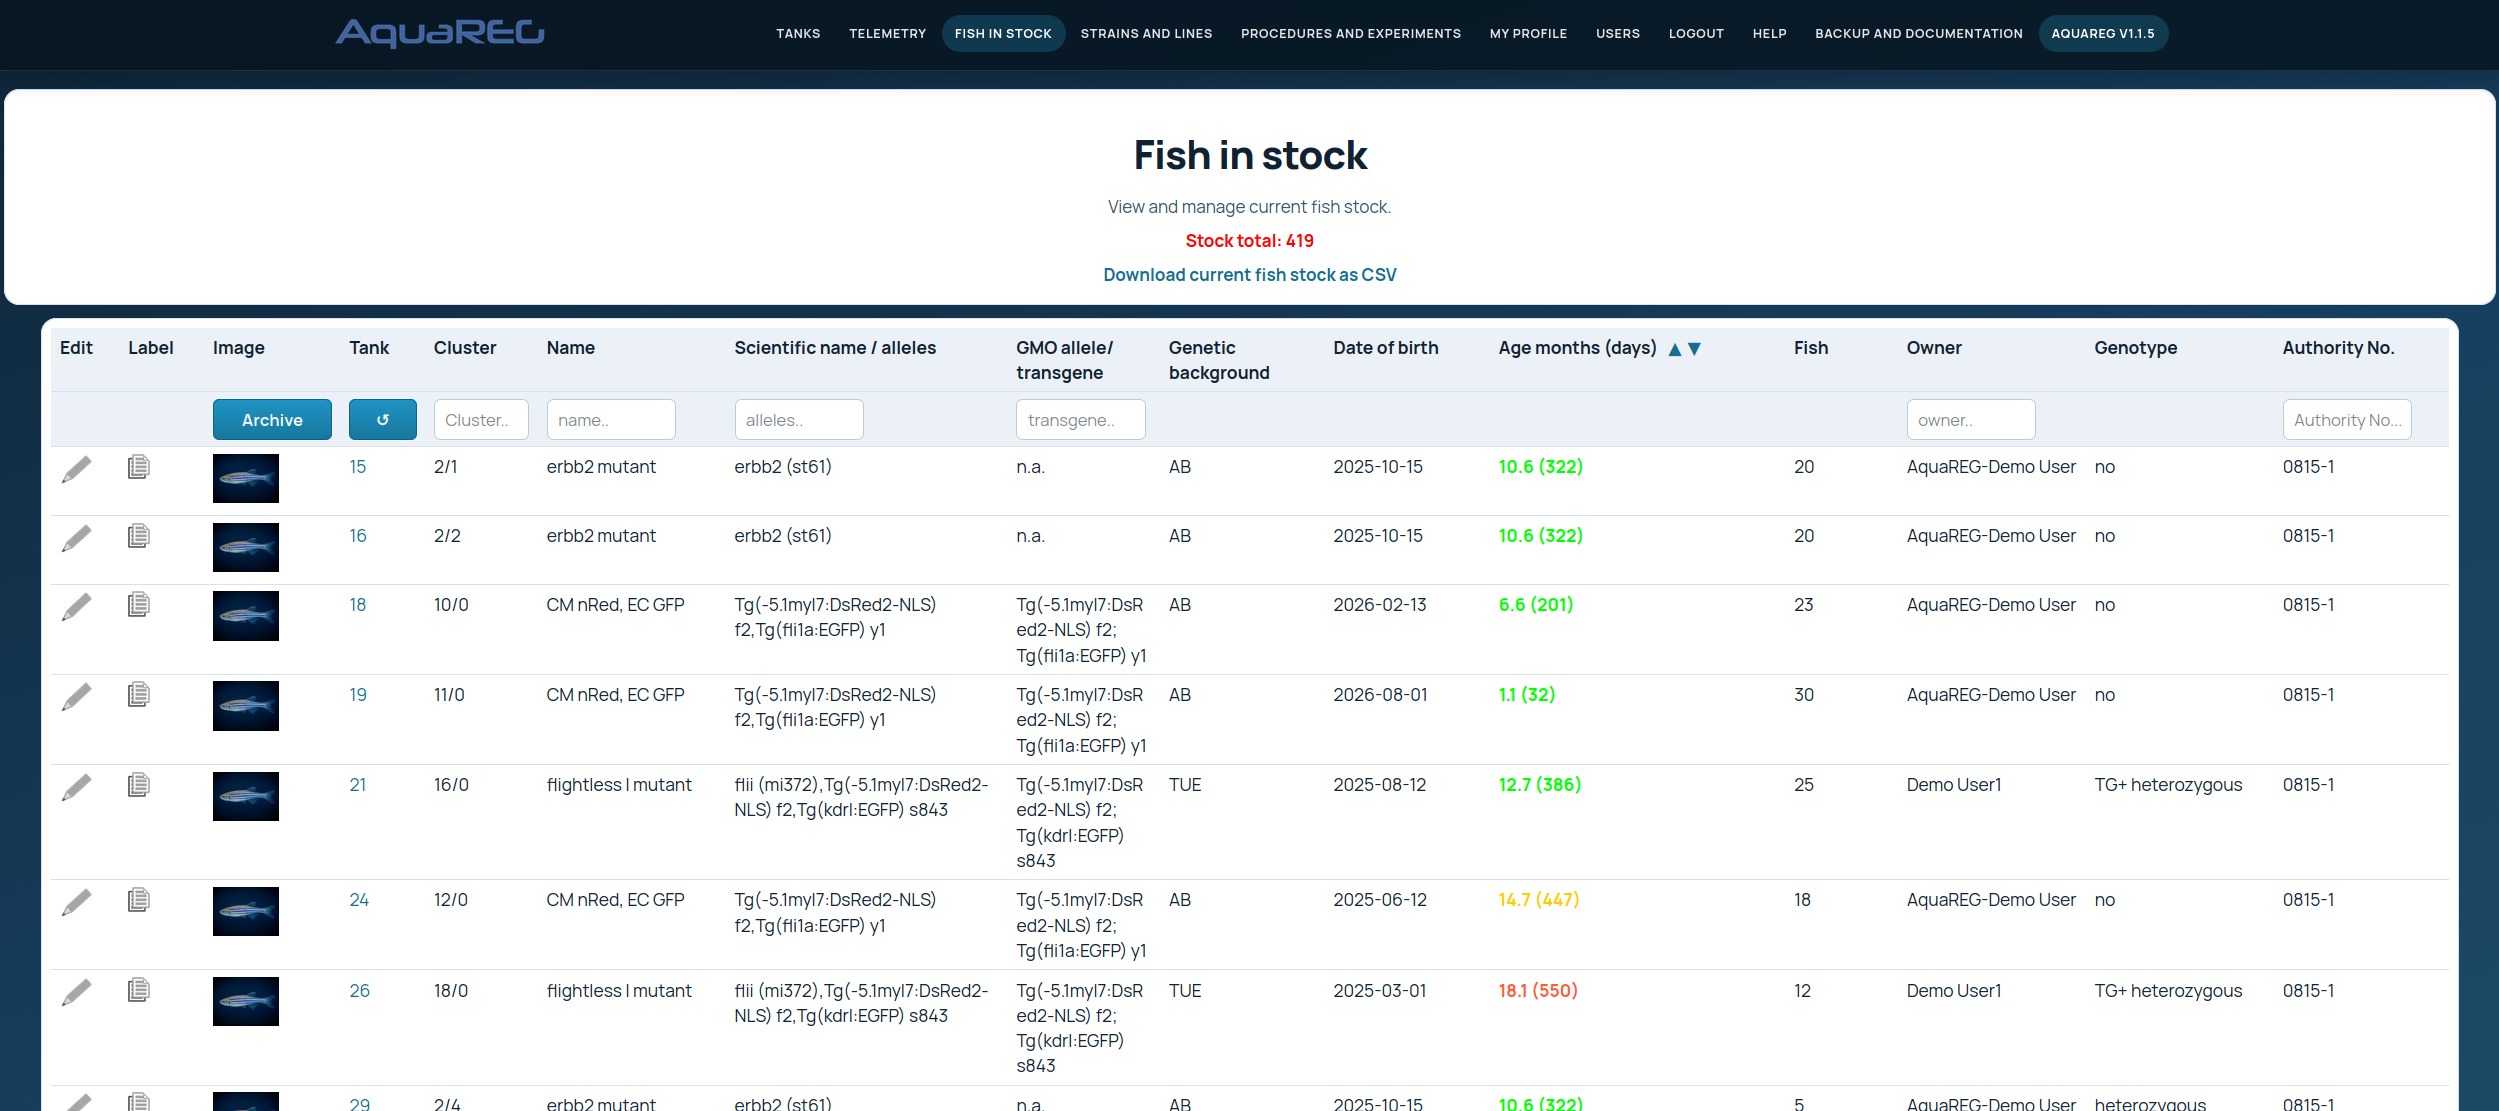The width and height of the screenshot is (2499, 1111).
Task: Edit the tank 18 fish row
Action: click(76, 607)
